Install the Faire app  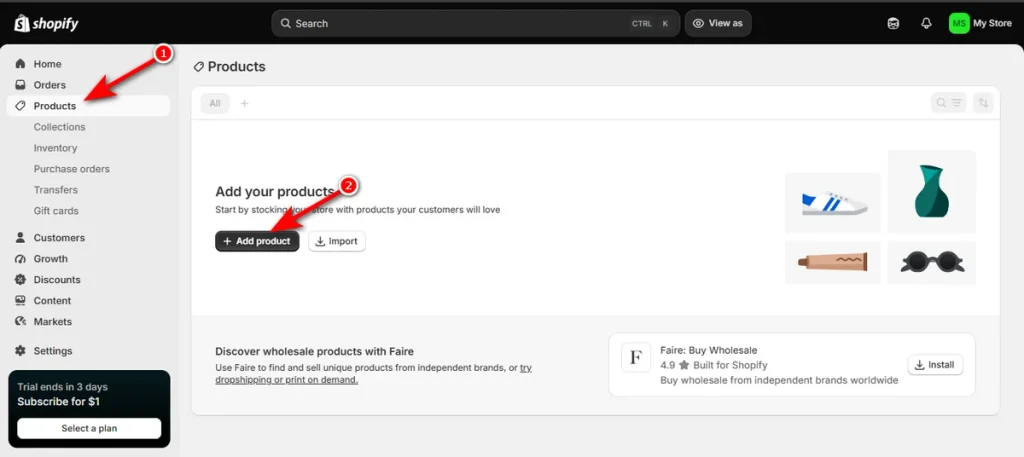tap(935, 365)
